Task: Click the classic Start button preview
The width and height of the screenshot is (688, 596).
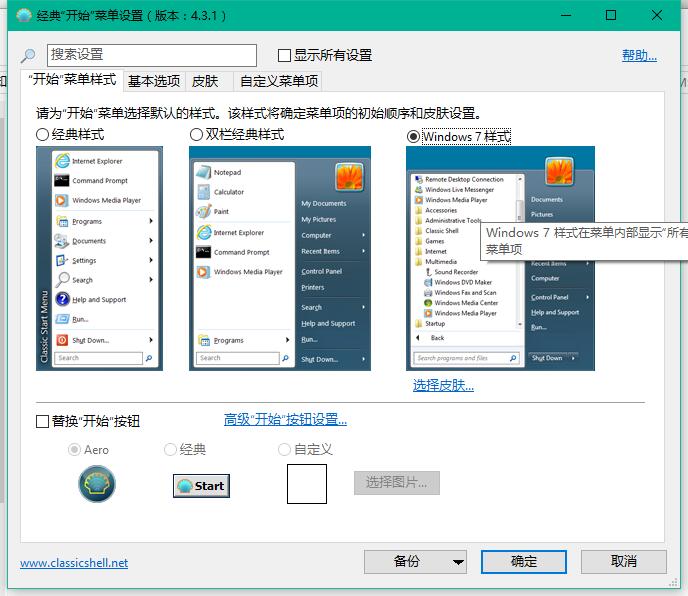Action: [201, 485]
